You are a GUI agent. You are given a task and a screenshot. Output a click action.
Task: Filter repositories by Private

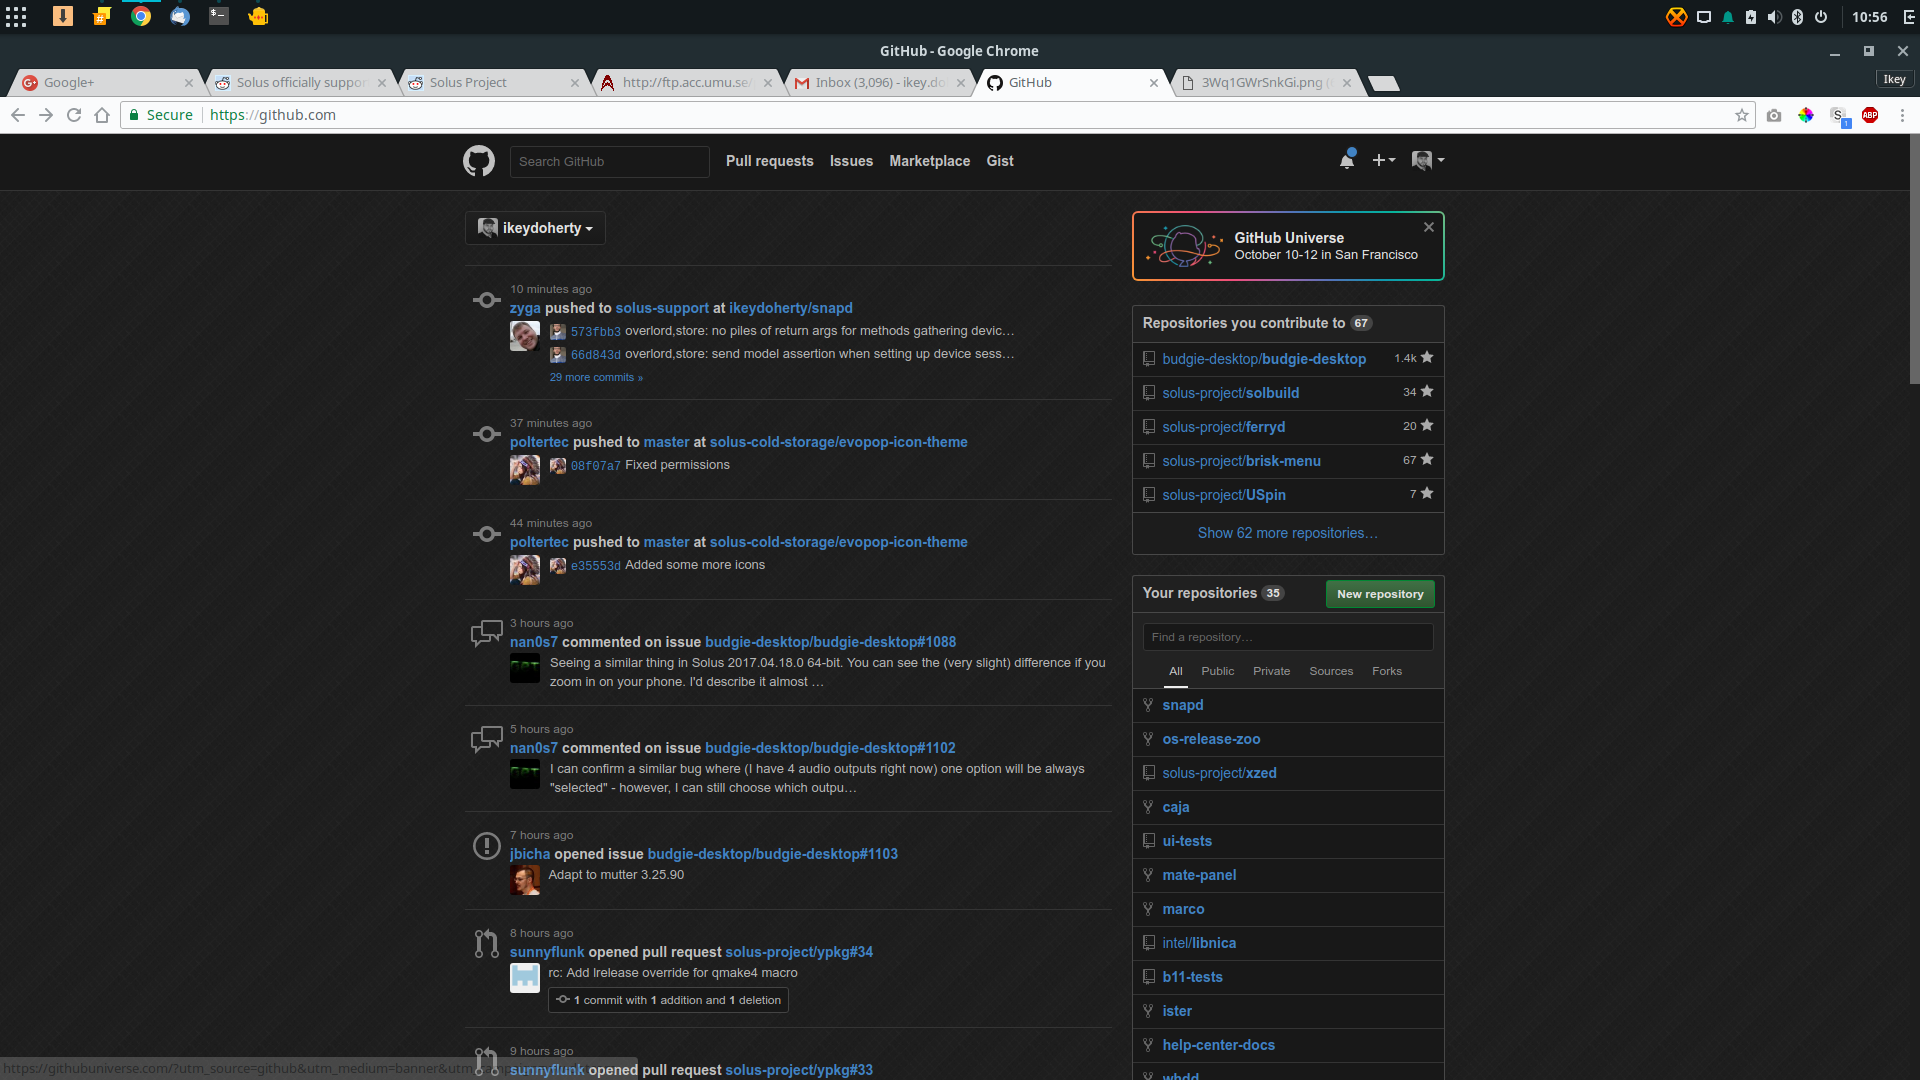tap(1271, 671)
